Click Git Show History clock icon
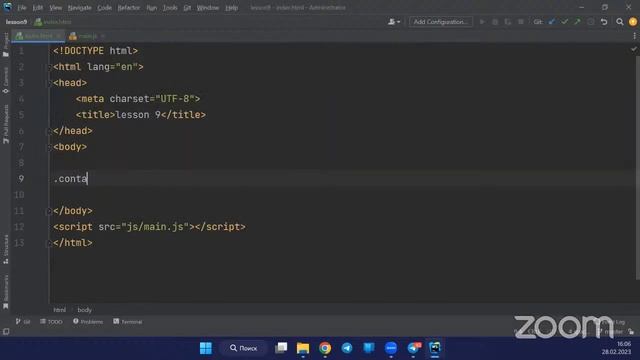 point(590,22)
